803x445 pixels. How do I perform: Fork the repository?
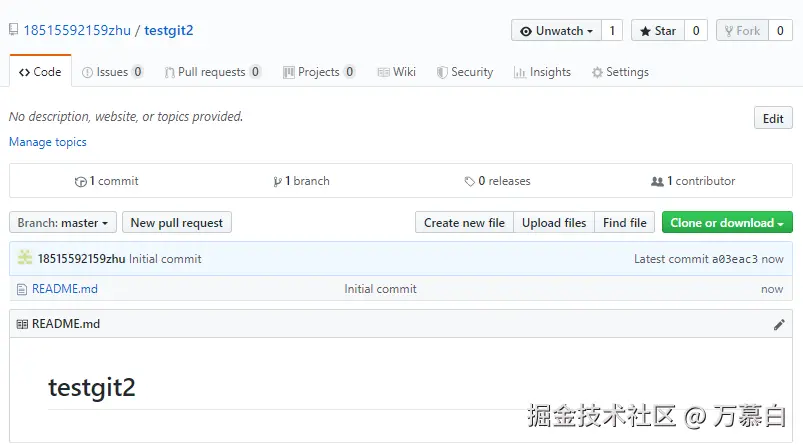point(742,31)
